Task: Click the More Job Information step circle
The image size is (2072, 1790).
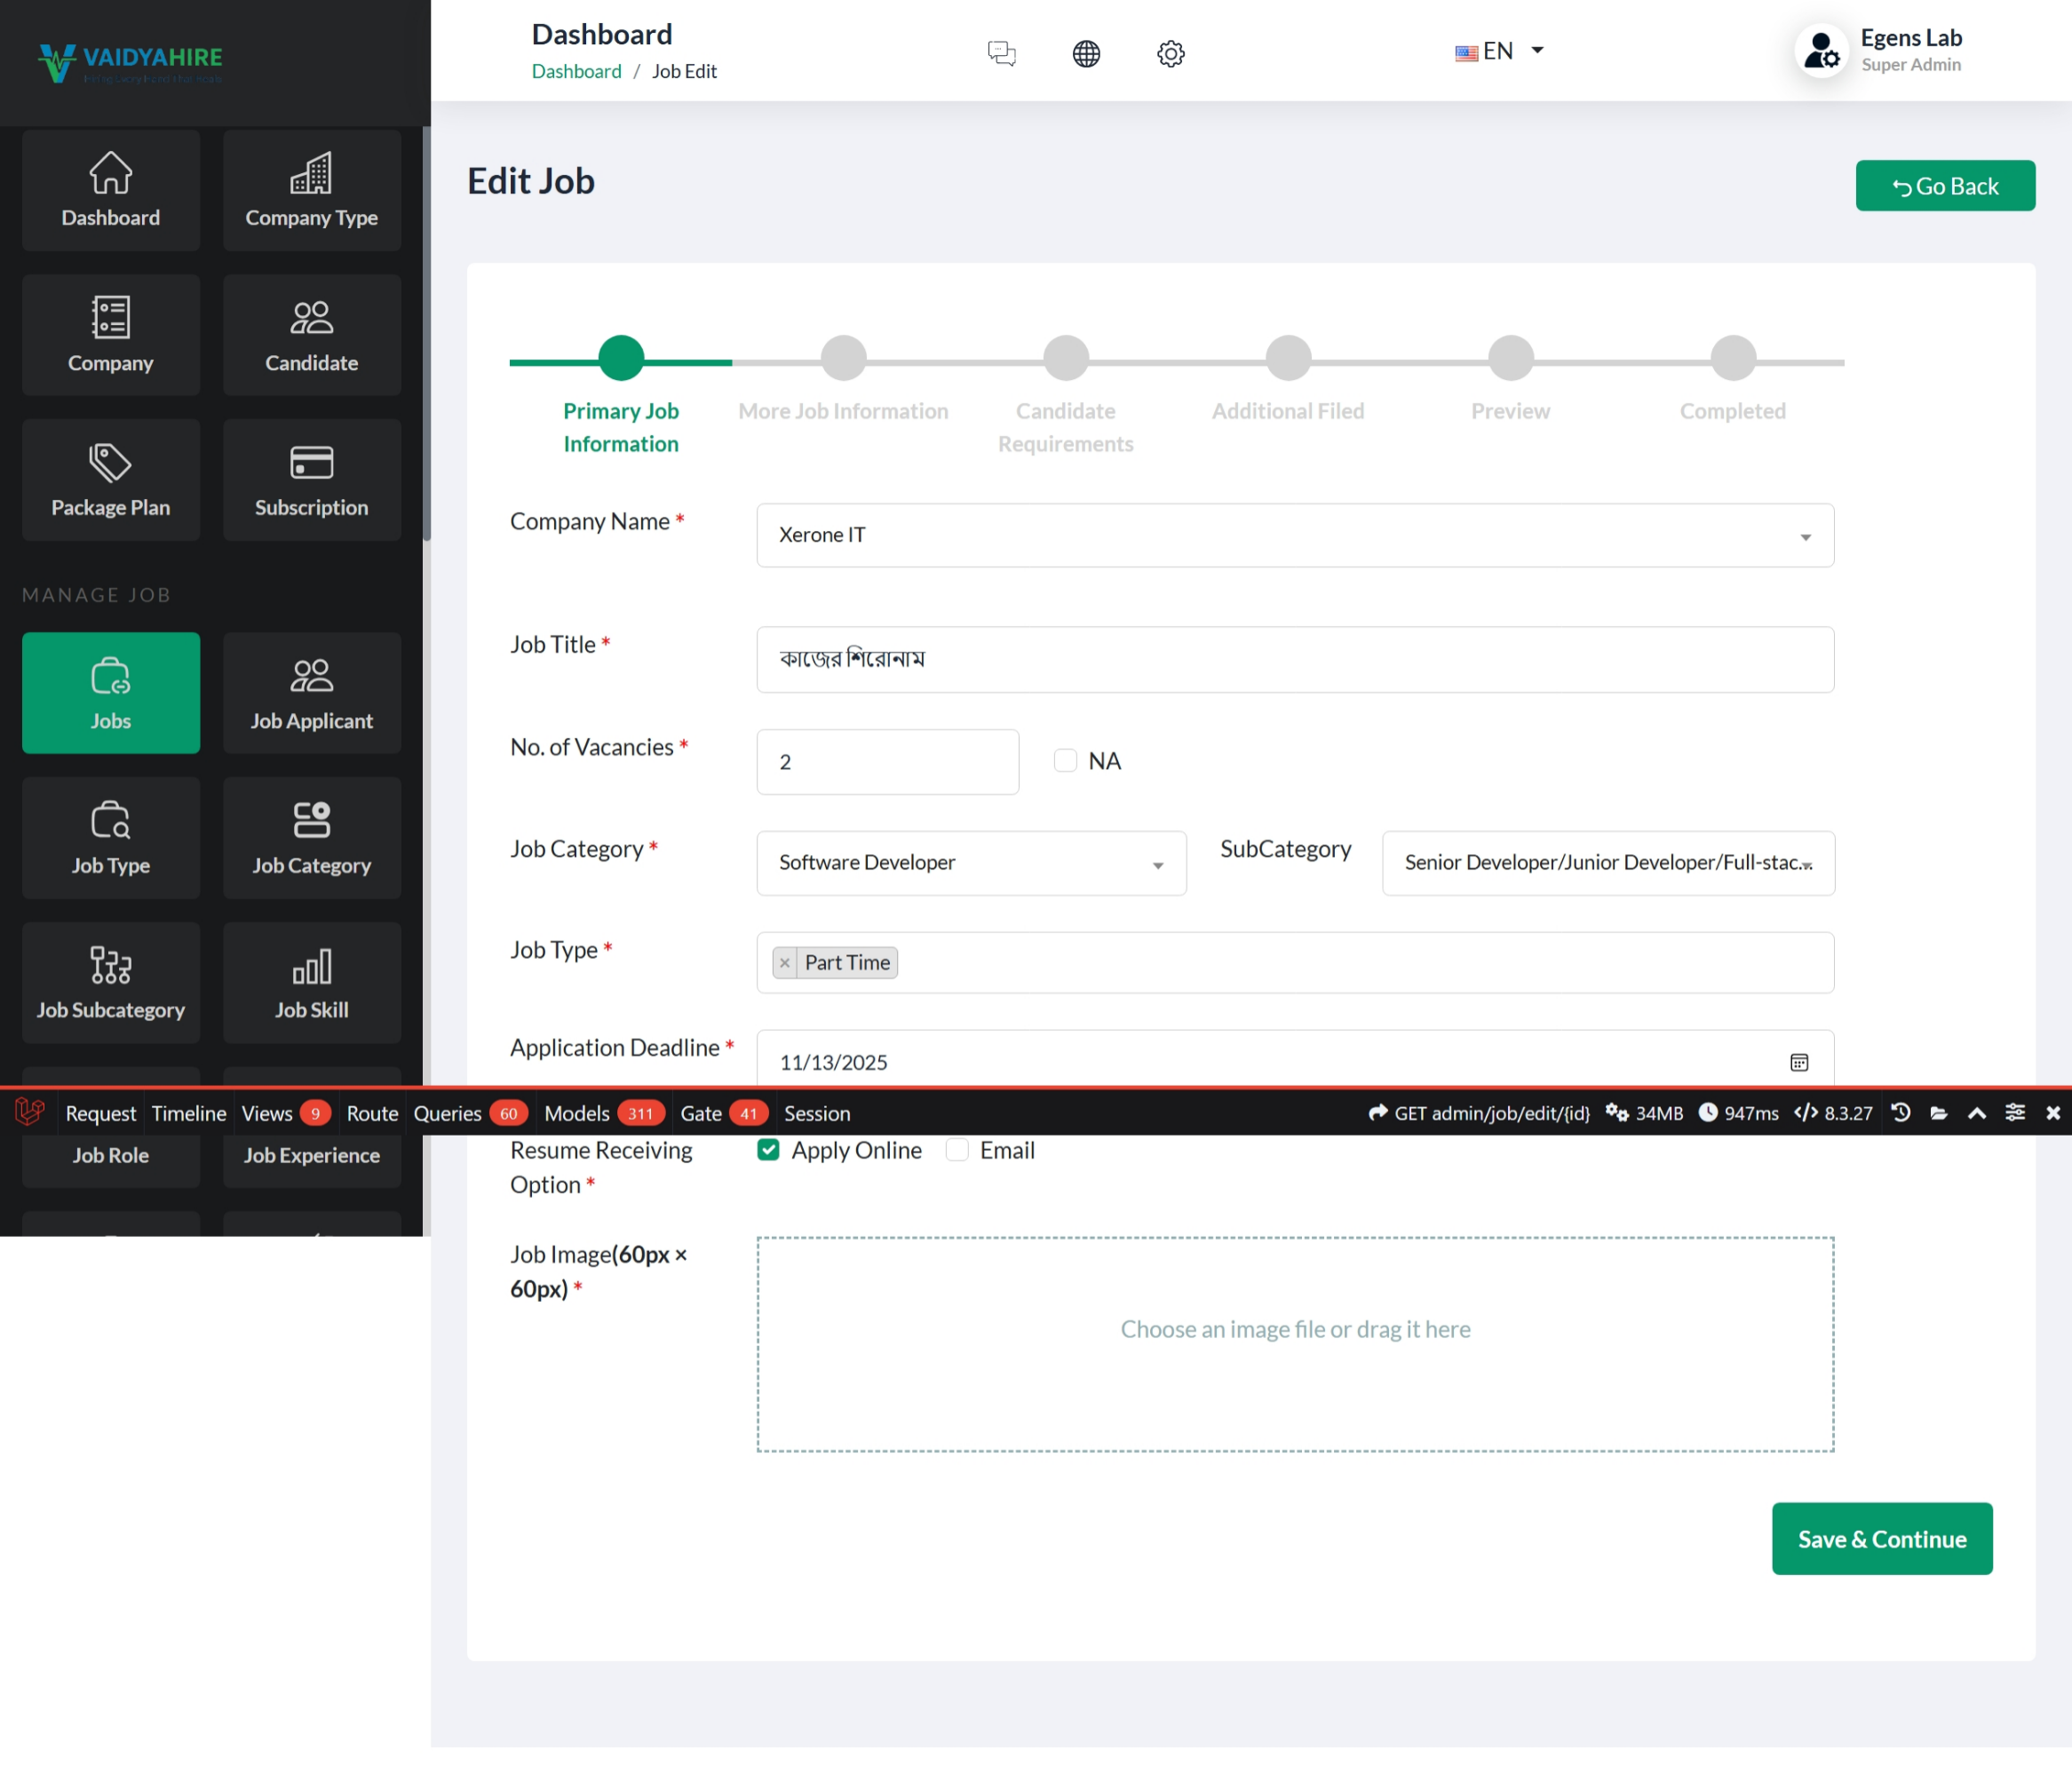Action: pyautogui.click(x=843, y=358)
